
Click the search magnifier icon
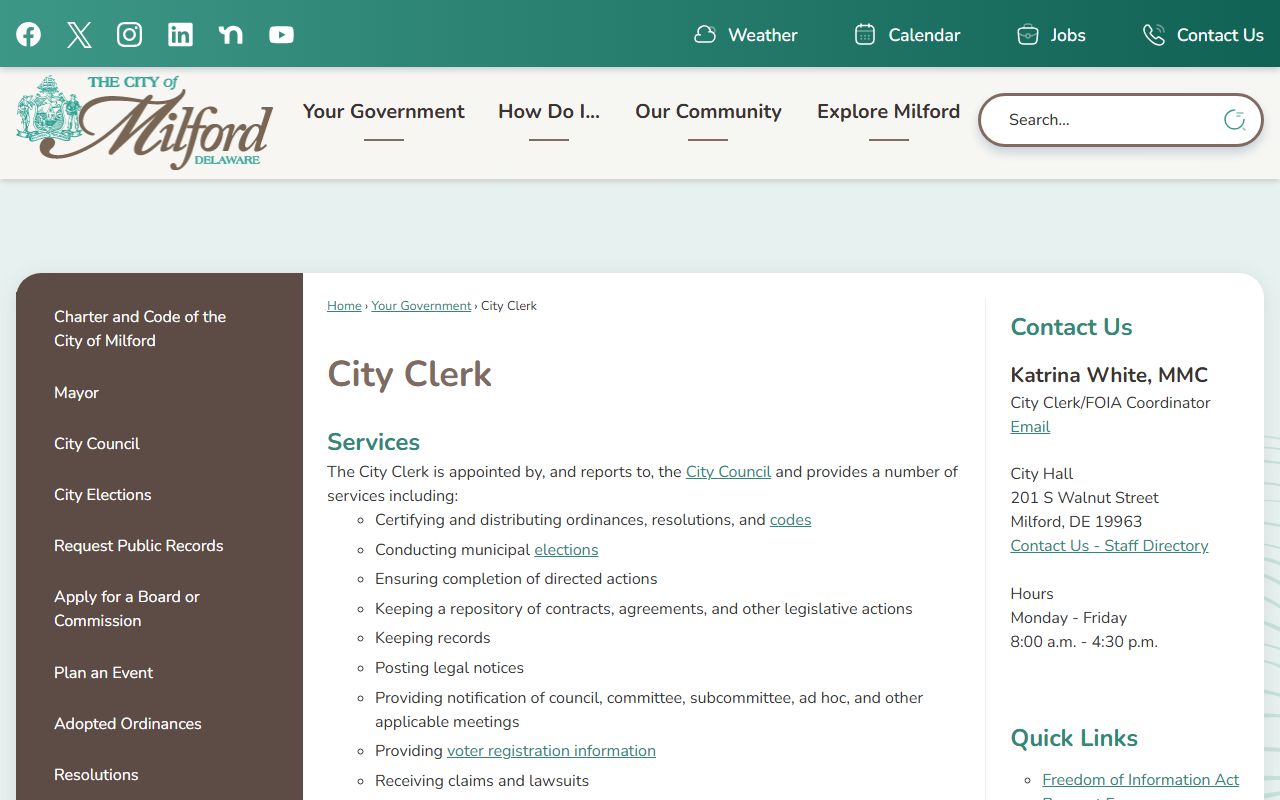pyautogui.click(x=1235, y=120)
